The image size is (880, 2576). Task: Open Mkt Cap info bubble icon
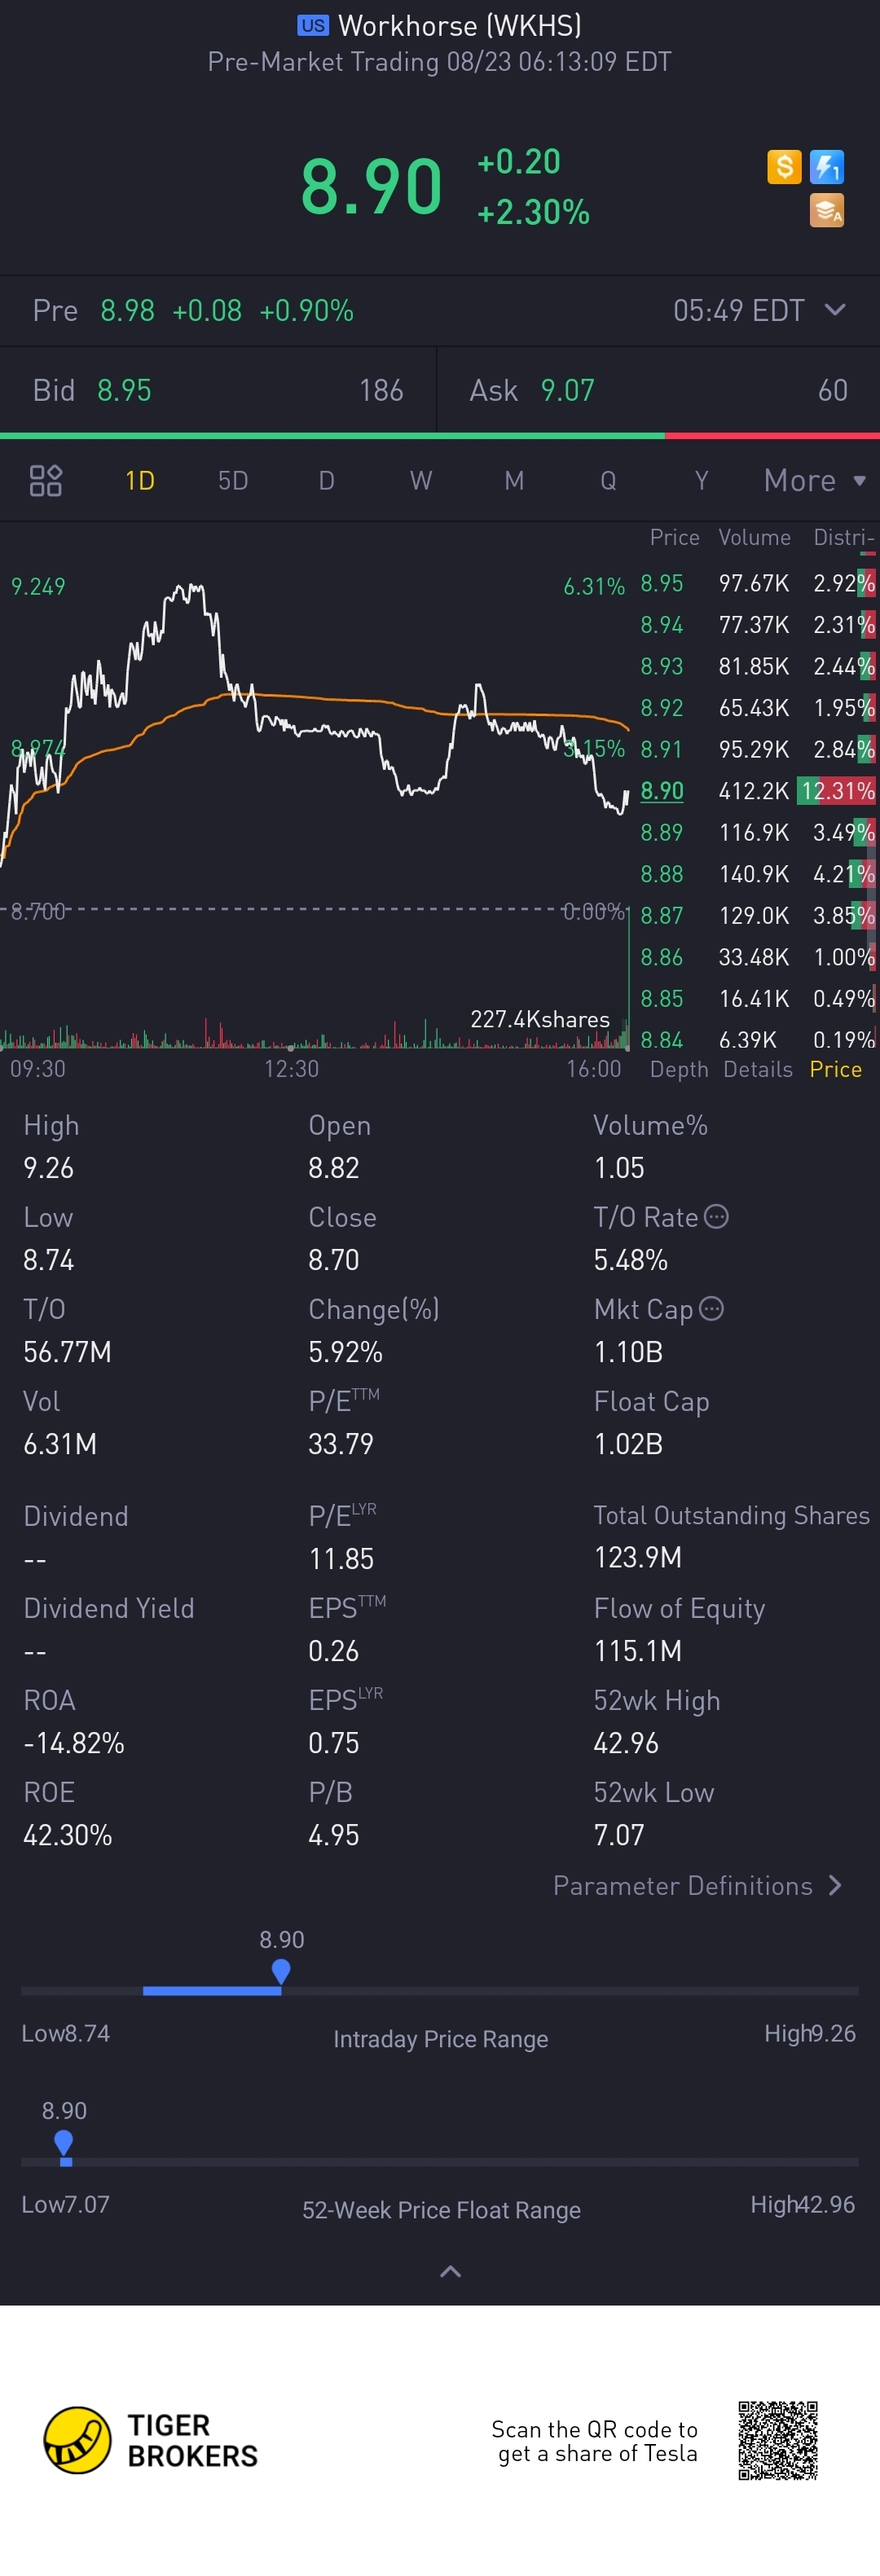(x=711, y=1308)
